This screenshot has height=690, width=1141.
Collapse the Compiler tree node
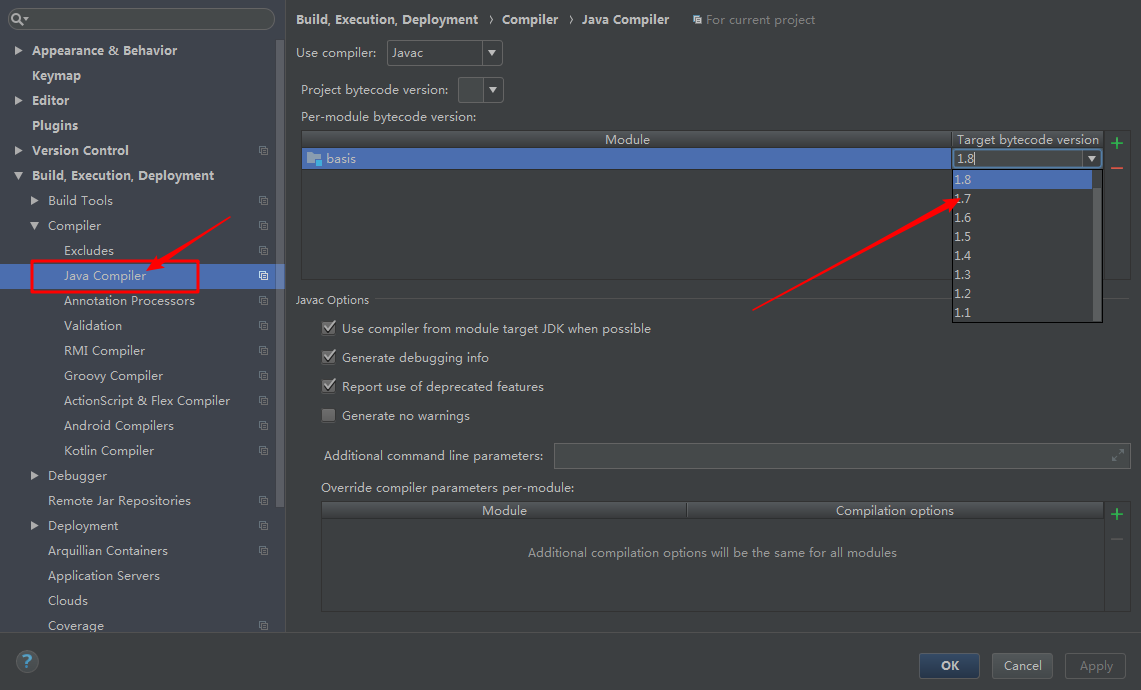(x=34, y=226)
